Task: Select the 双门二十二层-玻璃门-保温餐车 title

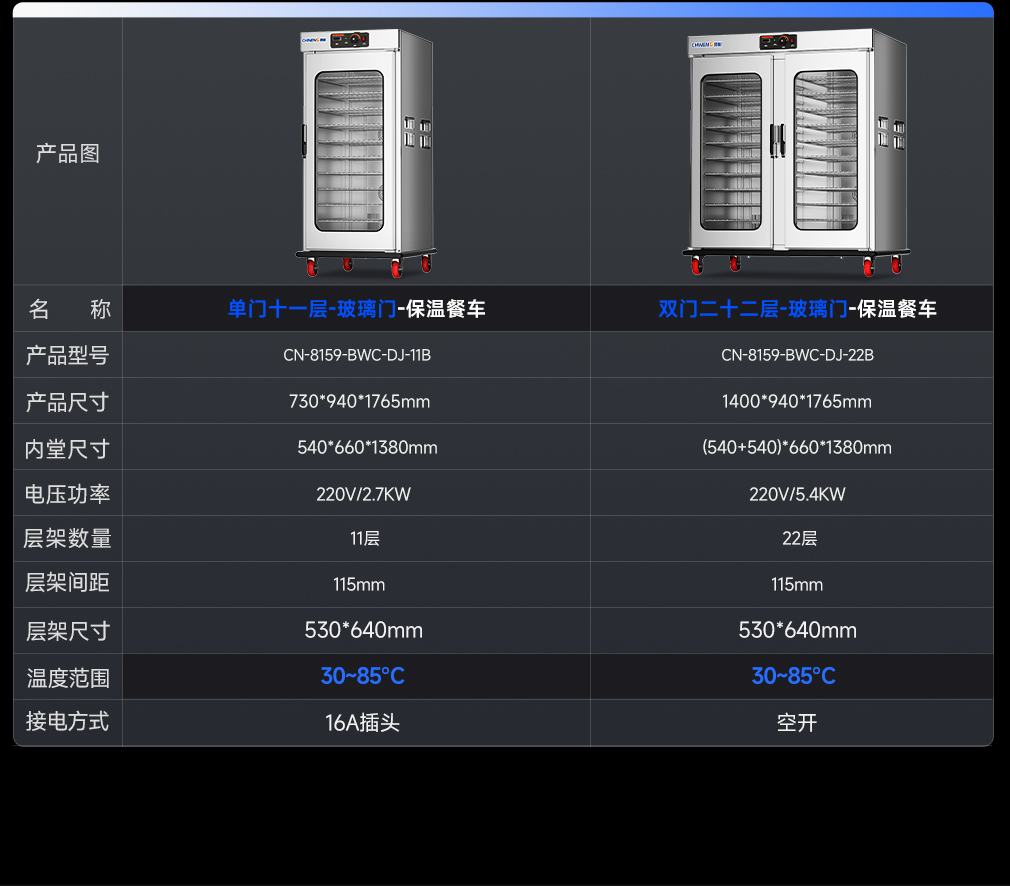Action: [x=797, y=309]
